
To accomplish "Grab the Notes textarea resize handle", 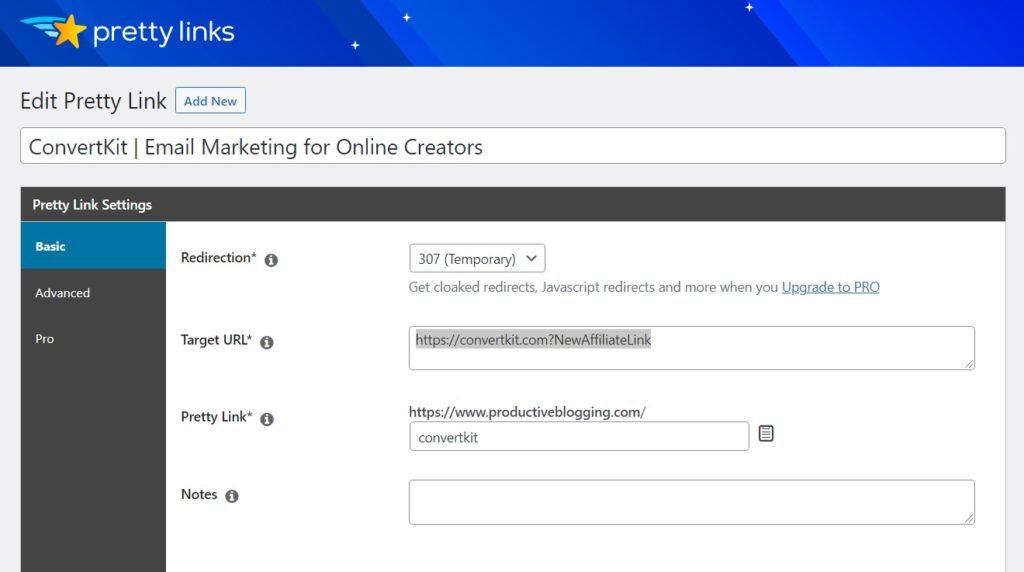I will [x=968, y=518].
